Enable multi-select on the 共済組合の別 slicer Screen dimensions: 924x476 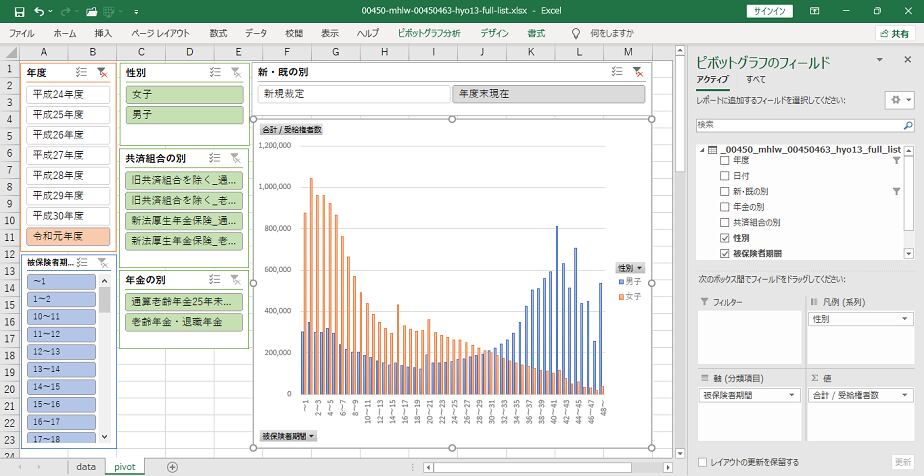click(215, 158)
